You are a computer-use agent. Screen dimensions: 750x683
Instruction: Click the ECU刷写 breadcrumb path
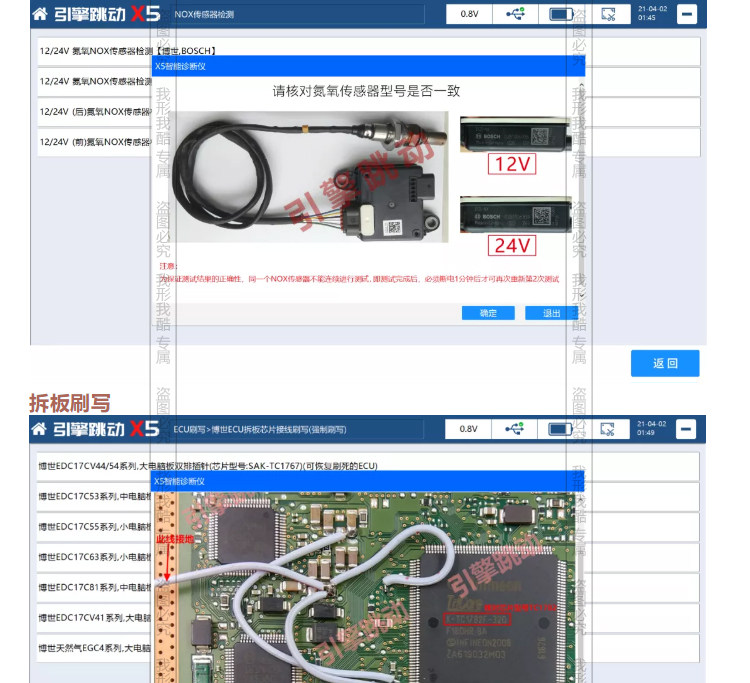click(296, 429)
